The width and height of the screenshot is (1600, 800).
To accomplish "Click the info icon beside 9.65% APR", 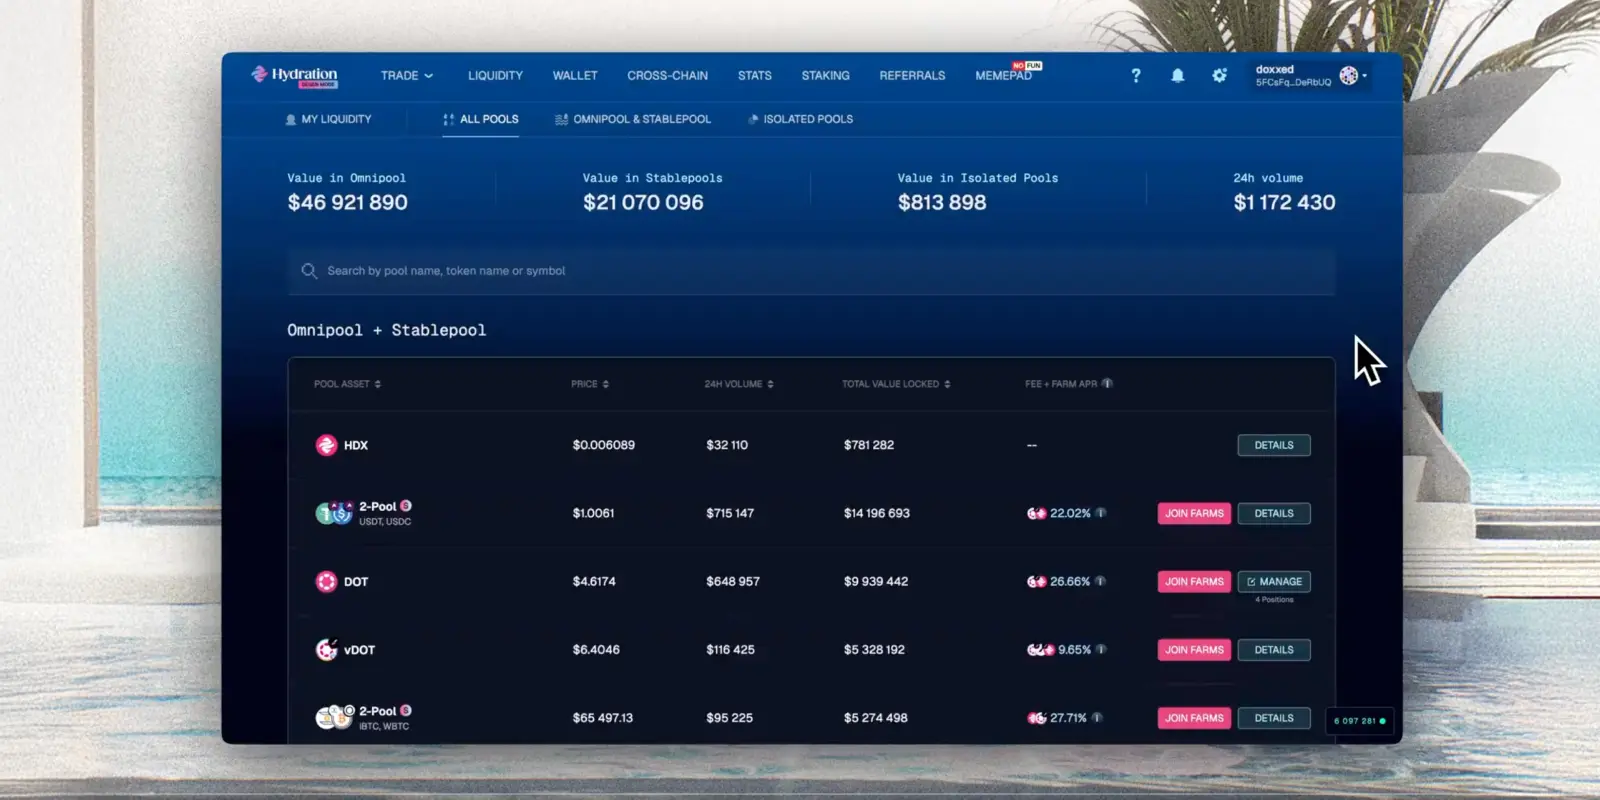I will [1101, 649].
